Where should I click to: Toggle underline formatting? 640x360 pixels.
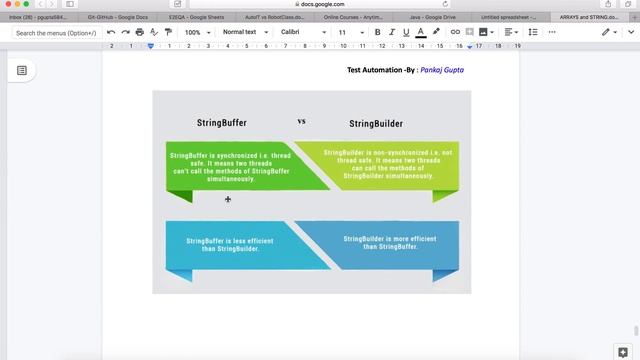click(x=406, y=32)
